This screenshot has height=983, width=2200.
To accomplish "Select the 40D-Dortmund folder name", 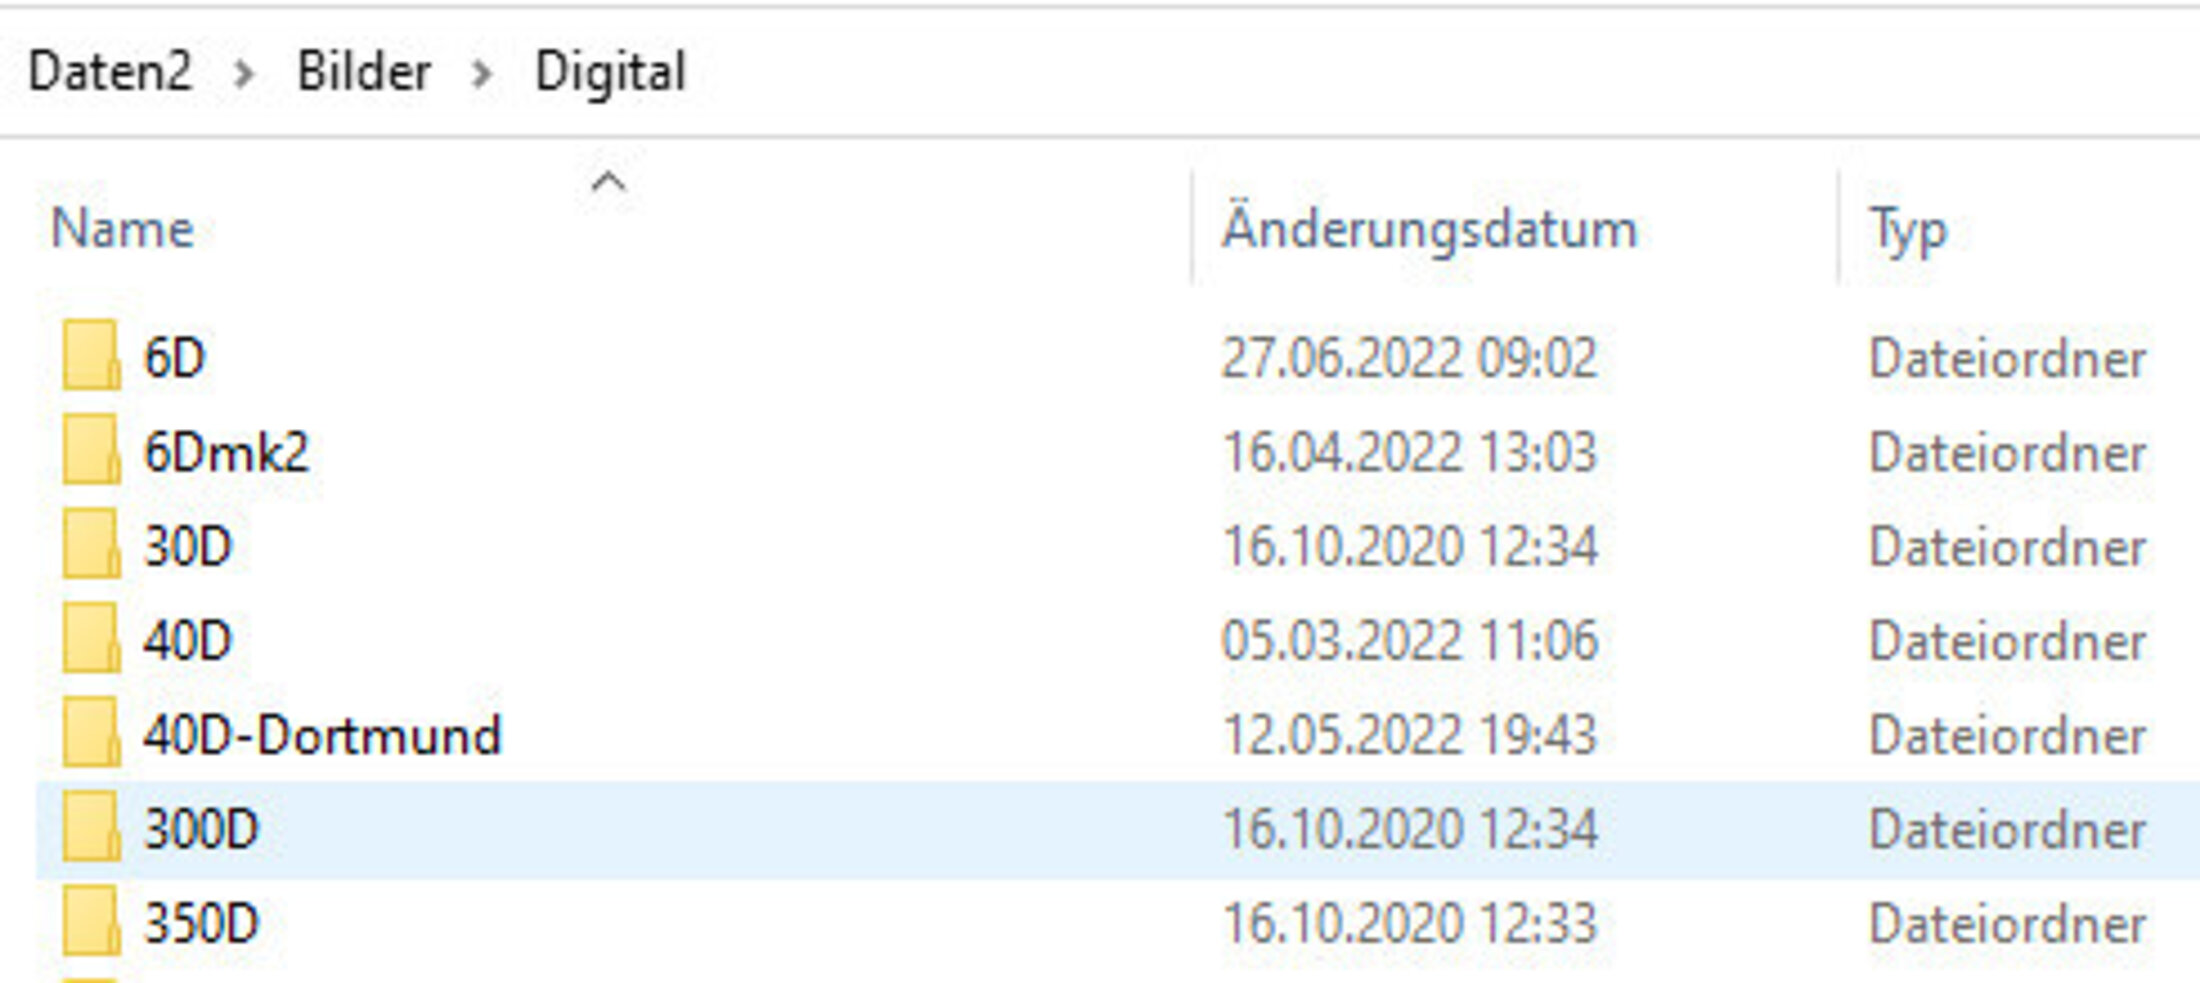I will (x=321, y=735).
